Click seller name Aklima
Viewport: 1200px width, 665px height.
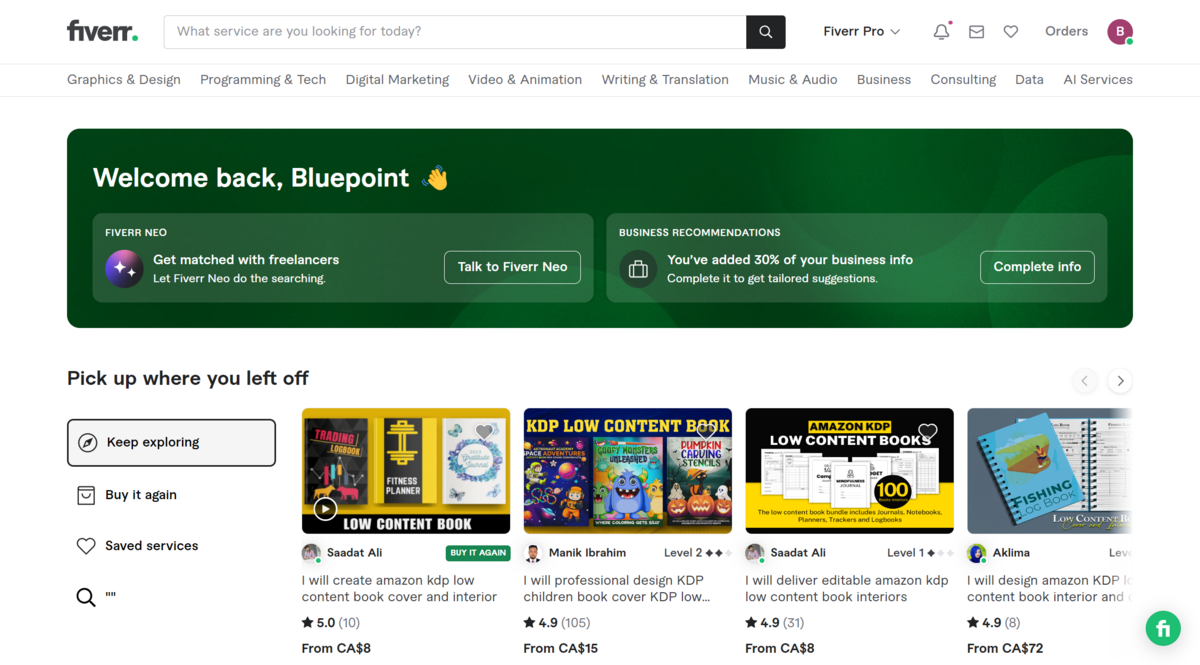click(1011, 553)
